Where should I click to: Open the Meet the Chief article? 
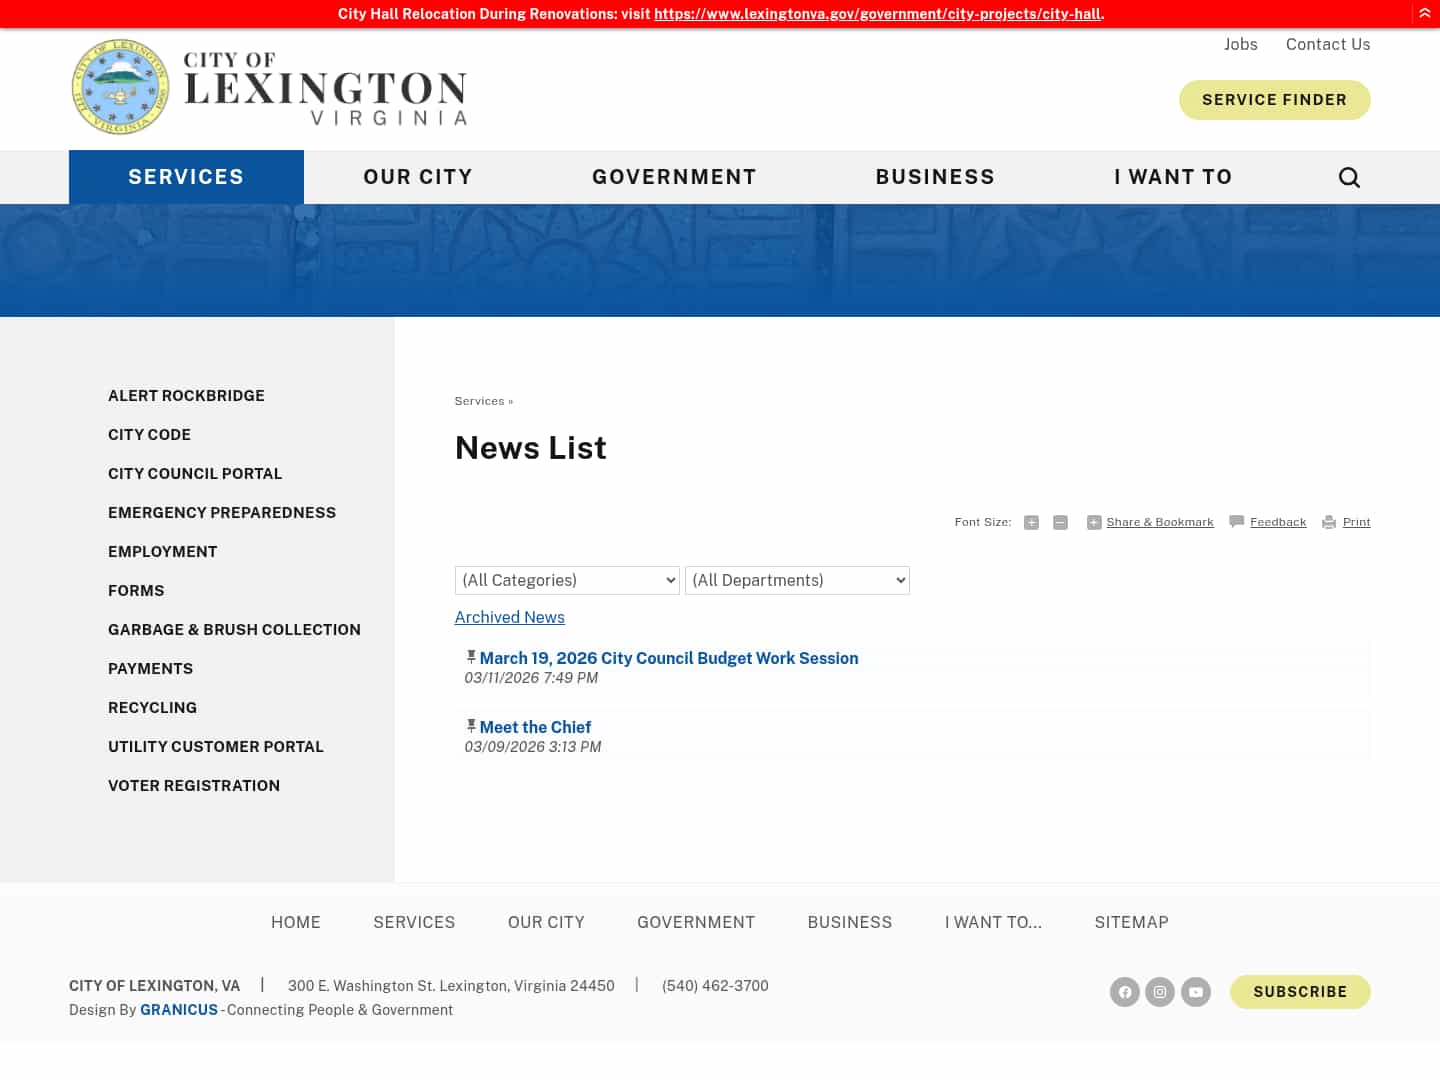pyautogui.click(x=535, y=727)
